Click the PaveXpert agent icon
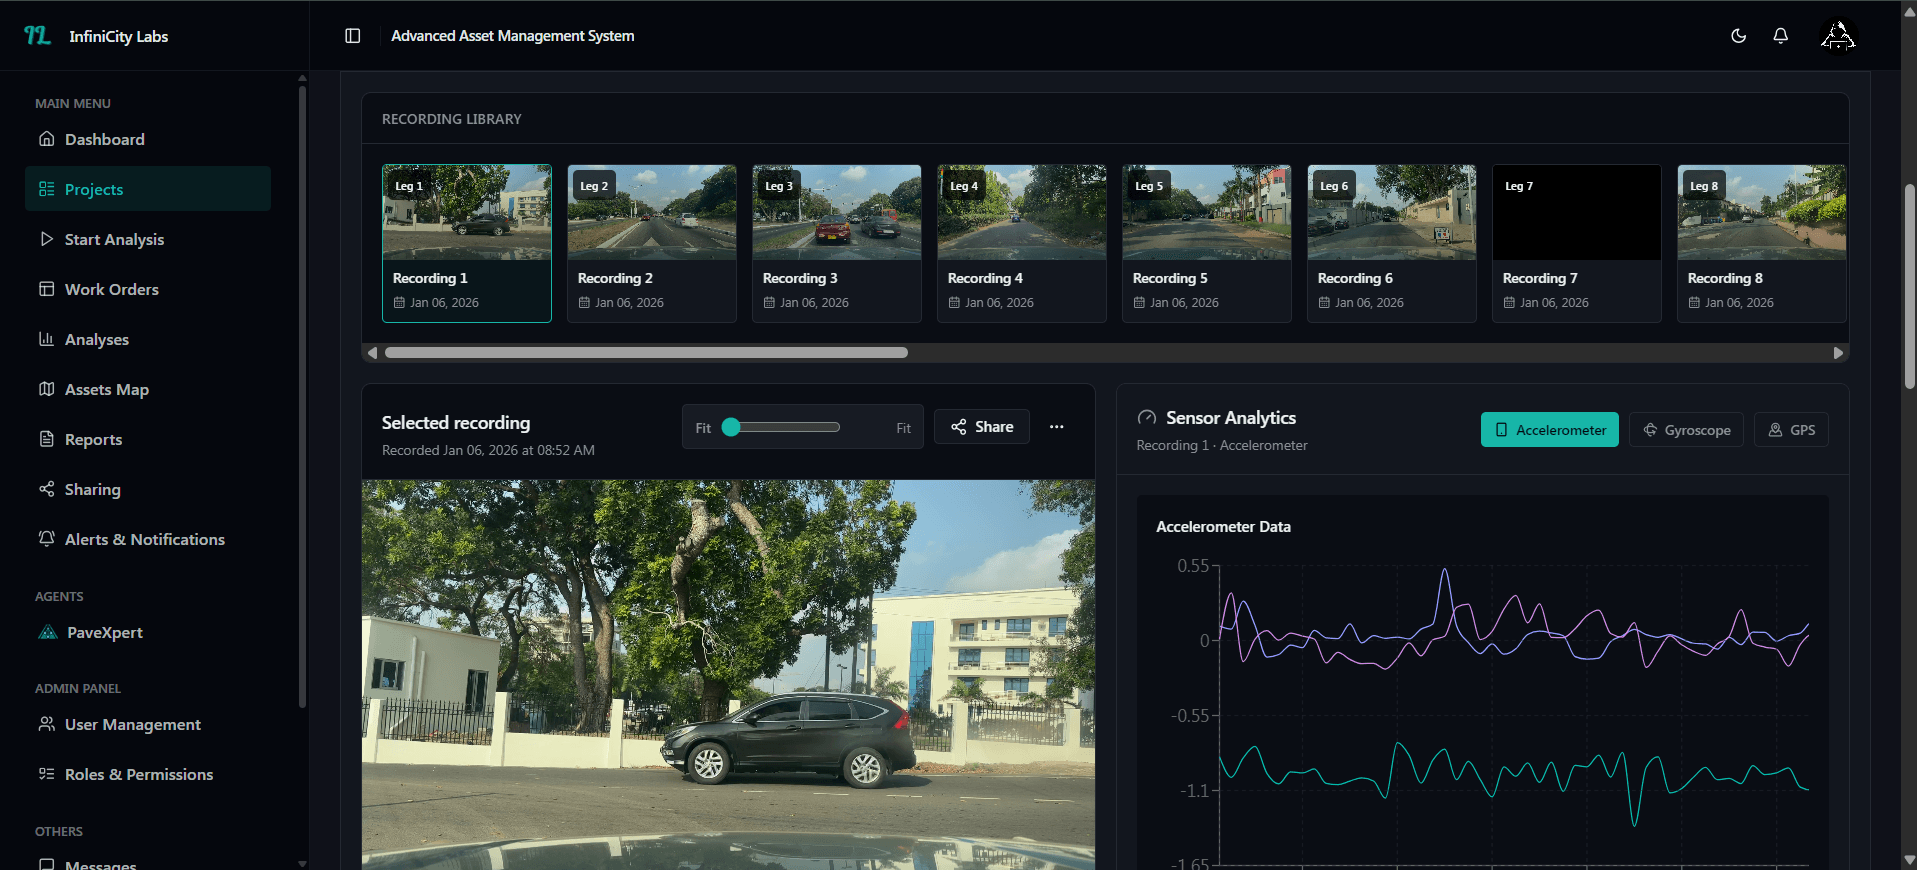This screenshot has width=1917, height=870. pyautogui.click(x=48, y=632)
